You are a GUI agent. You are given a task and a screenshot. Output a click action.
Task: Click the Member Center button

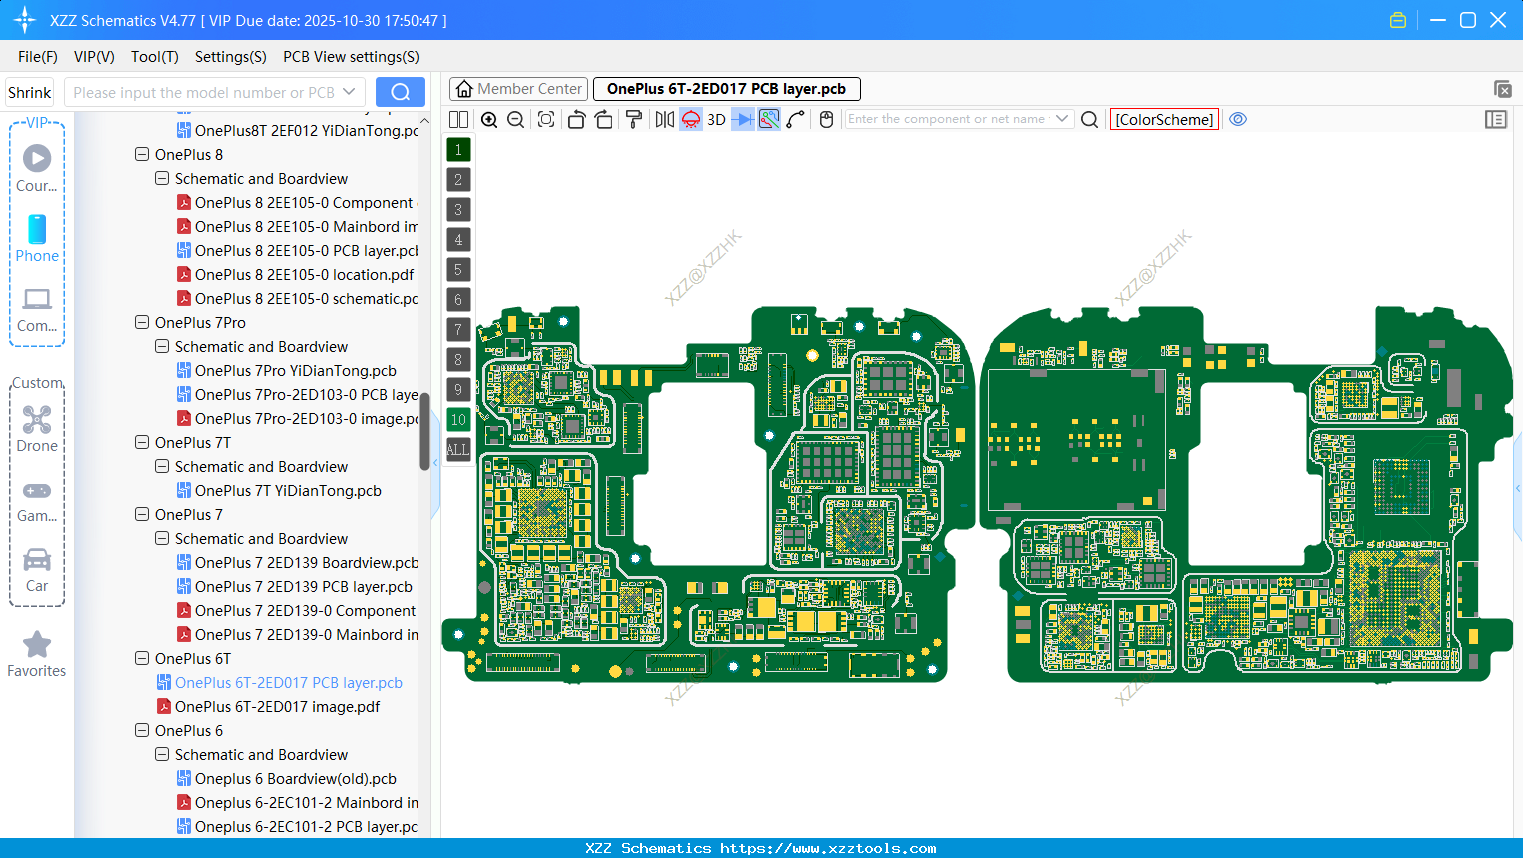[x=518, y=89]
